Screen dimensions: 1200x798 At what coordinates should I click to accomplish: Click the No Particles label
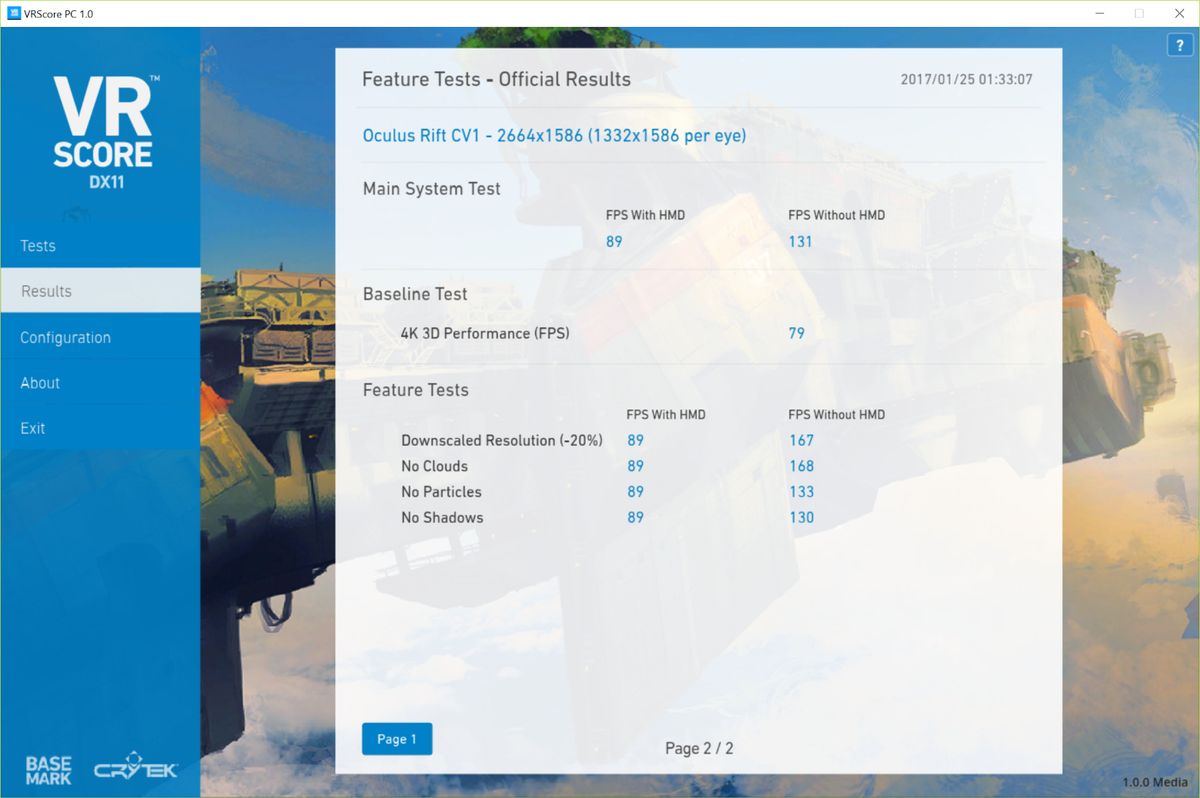[441, 492]
